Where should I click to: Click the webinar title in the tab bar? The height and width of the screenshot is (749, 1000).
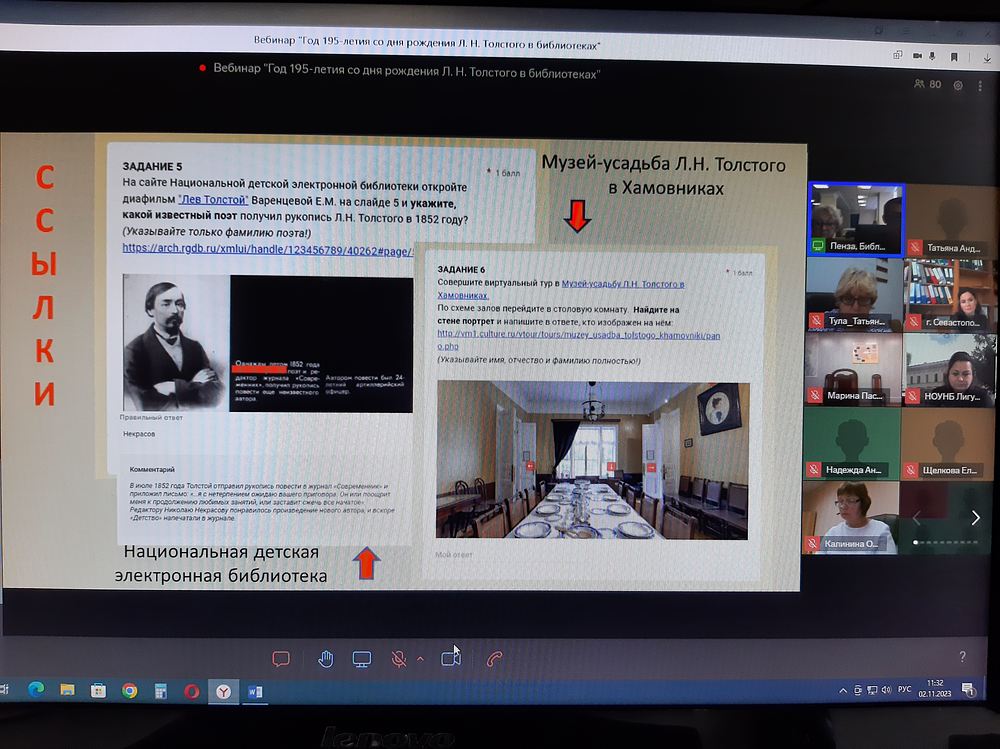pos(427,43)
